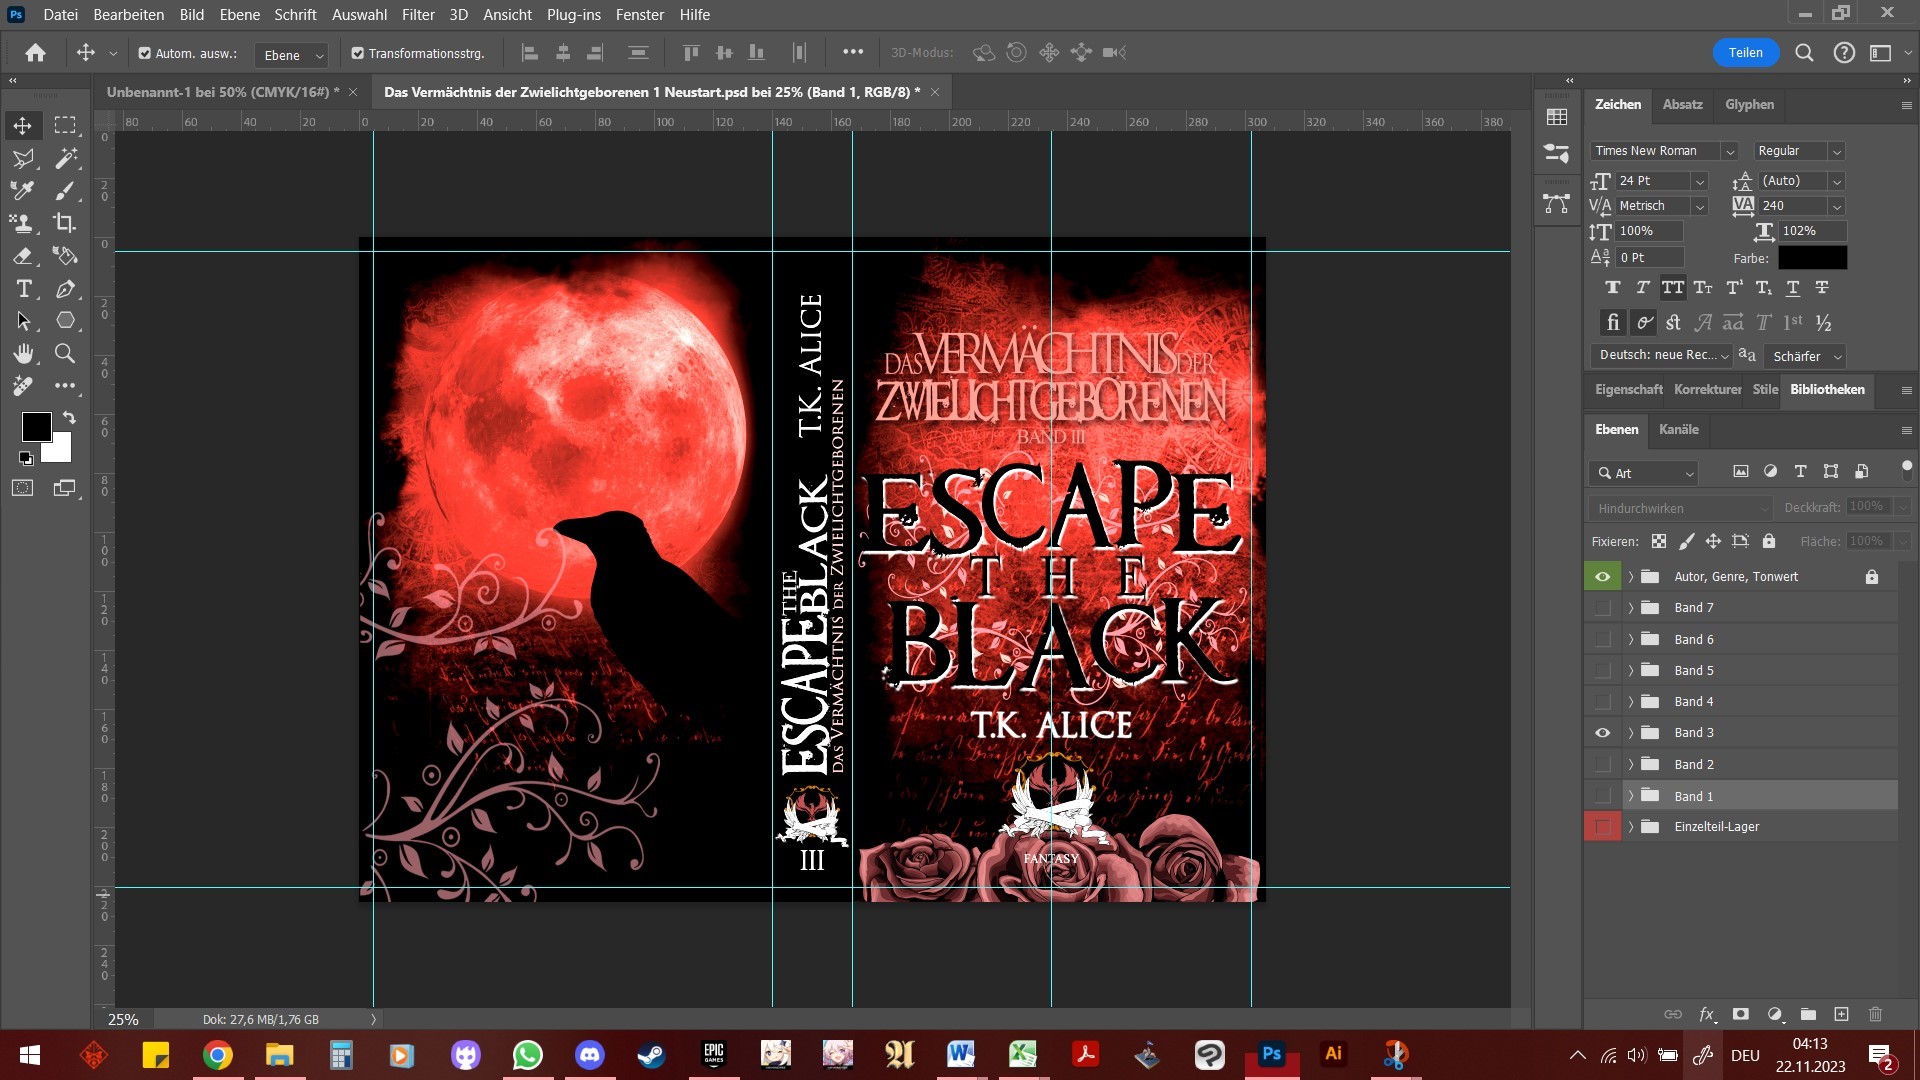Select the Hand tool
The image size is (1920, 1080).
coord(23,353)
